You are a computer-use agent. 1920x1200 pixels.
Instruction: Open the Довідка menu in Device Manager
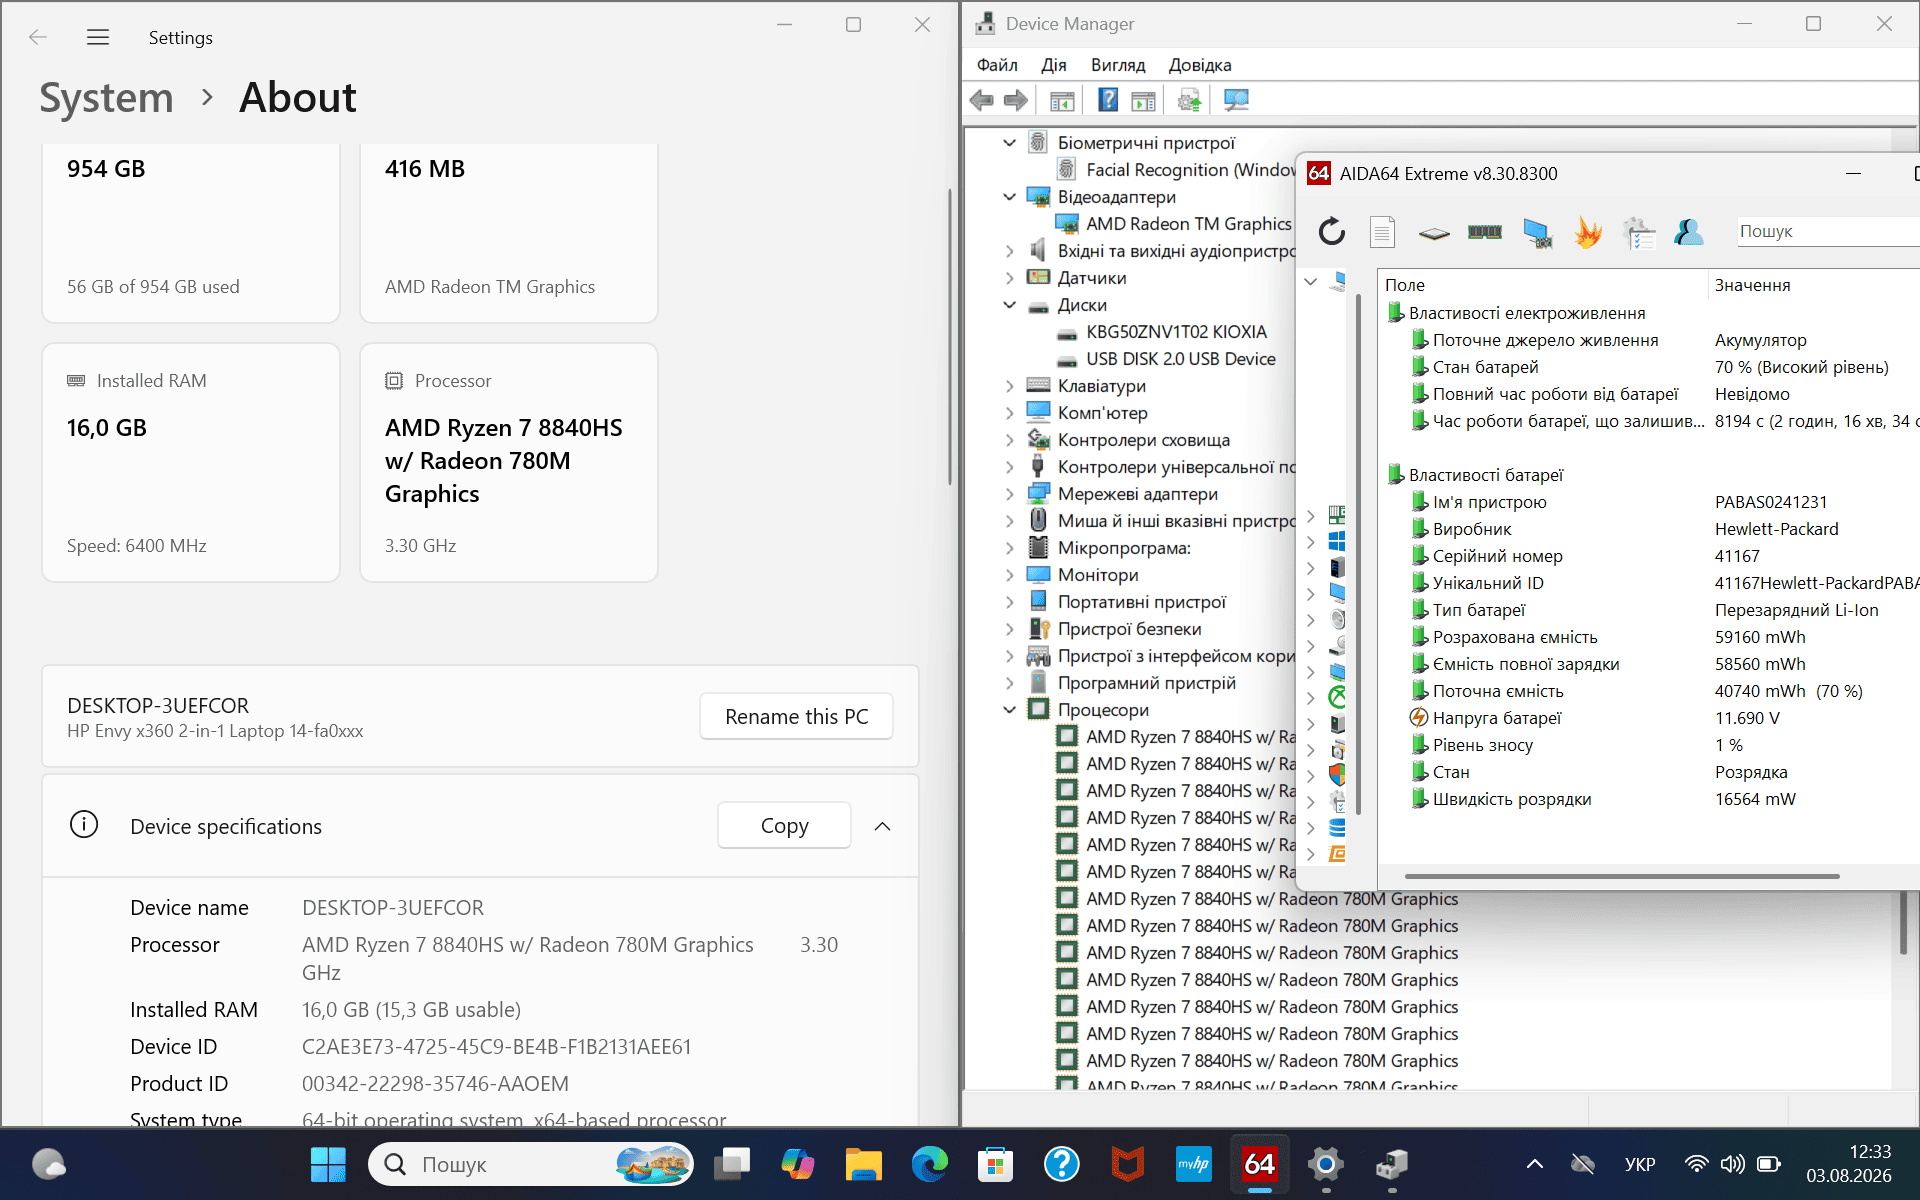pos(1200,65)
